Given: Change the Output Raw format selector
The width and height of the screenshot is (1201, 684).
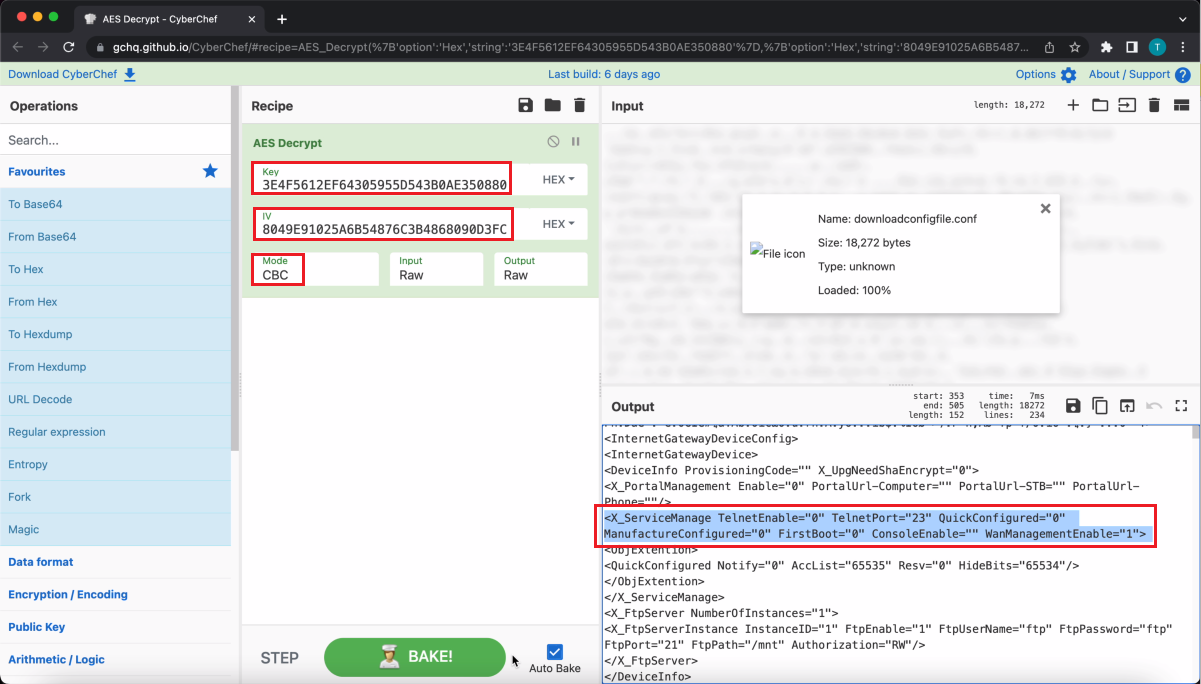Looking at the screenshot, I should tap(541, 269).
